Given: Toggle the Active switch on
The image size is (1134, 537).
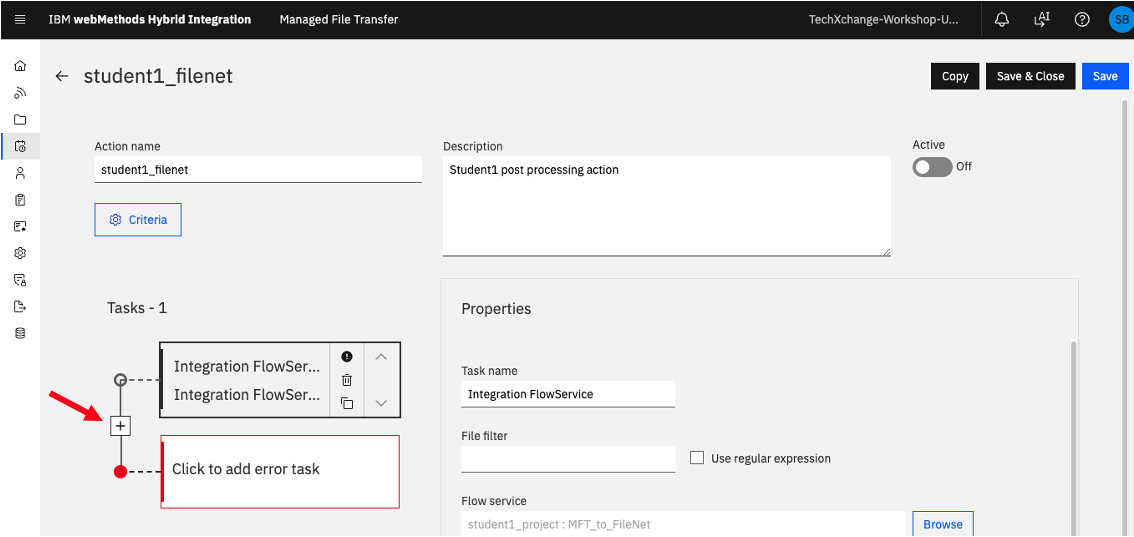Looking at the screenshot, I should tap(932, 167).
